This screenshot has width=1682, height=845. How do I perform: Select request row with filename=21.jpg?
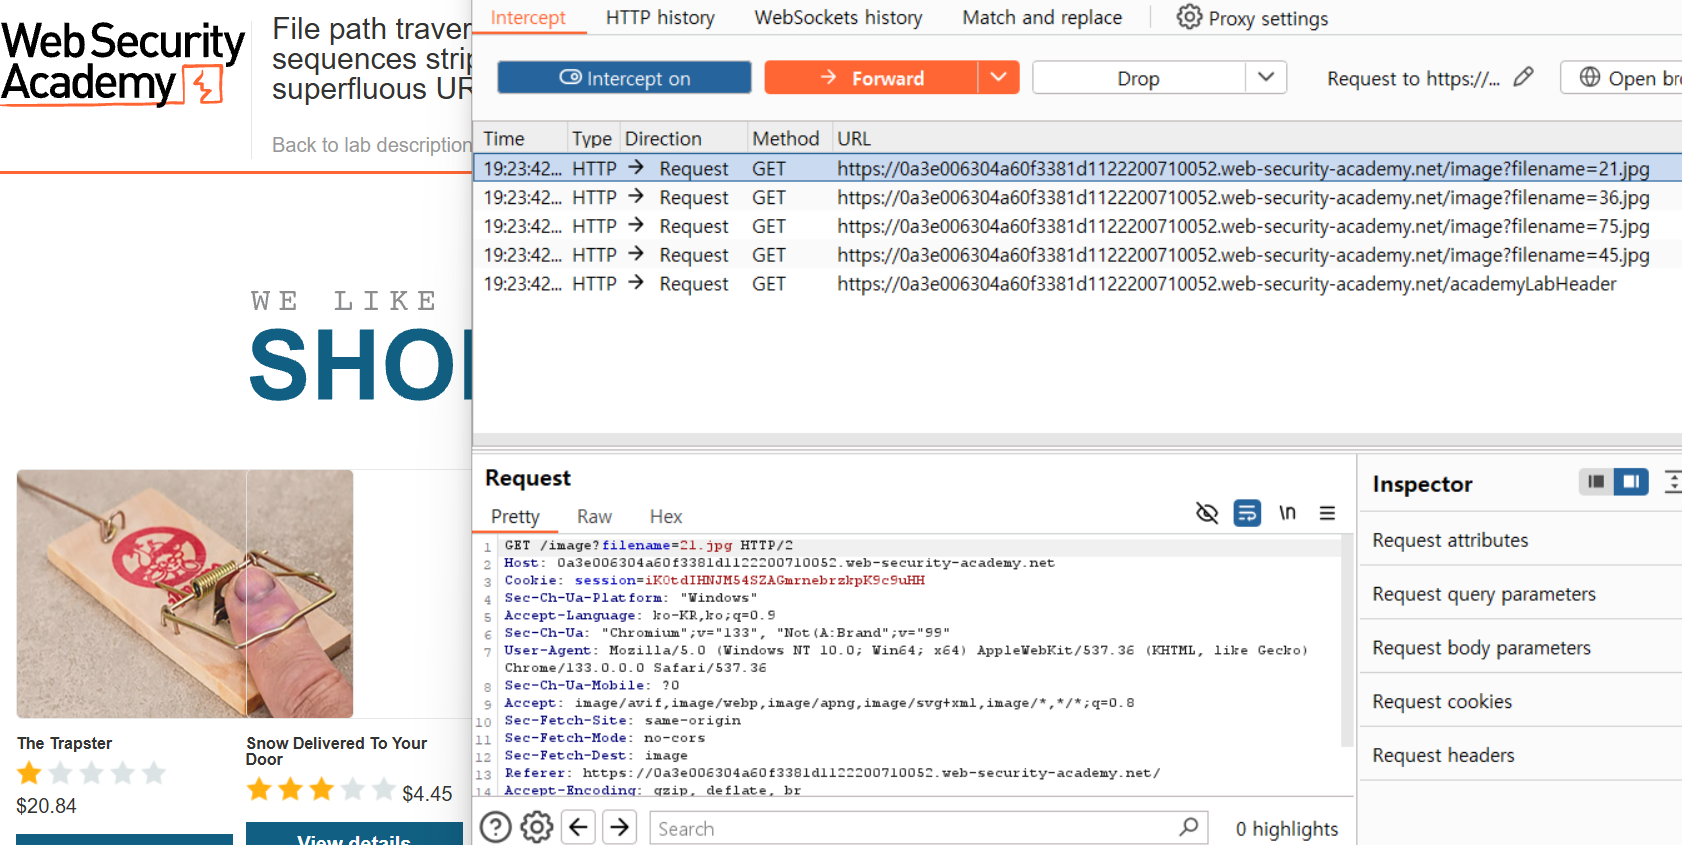pos(1077,168)
